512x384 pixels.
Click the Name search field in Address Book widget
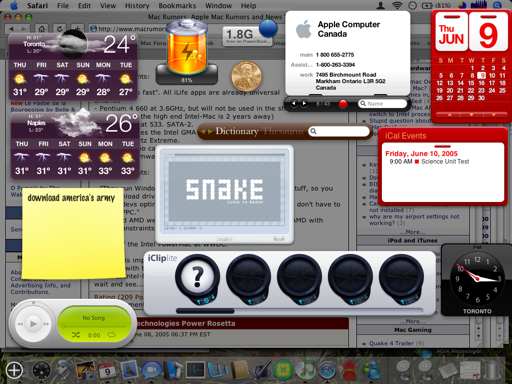pos(382,104)
